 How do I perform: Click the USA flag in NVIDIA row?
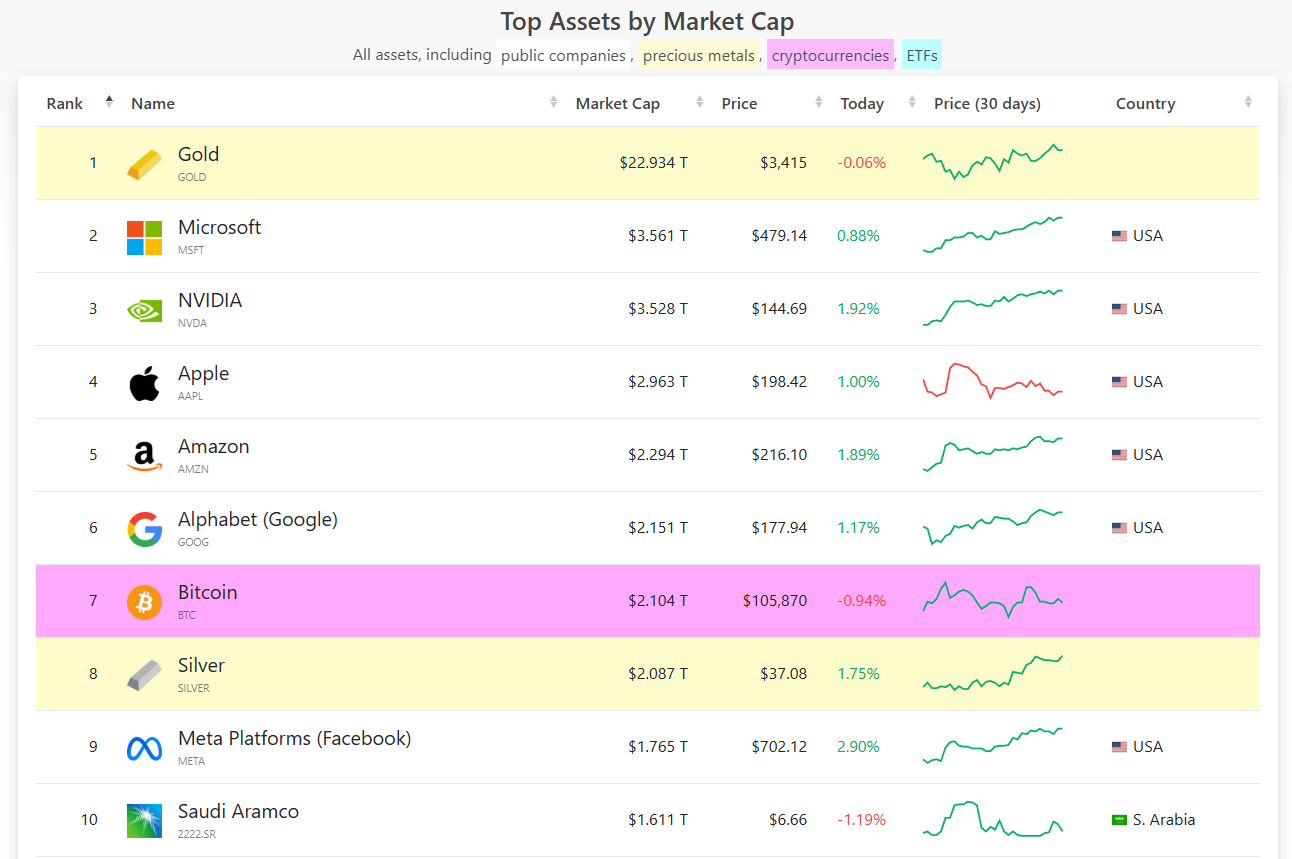[x=1119, y=309]
